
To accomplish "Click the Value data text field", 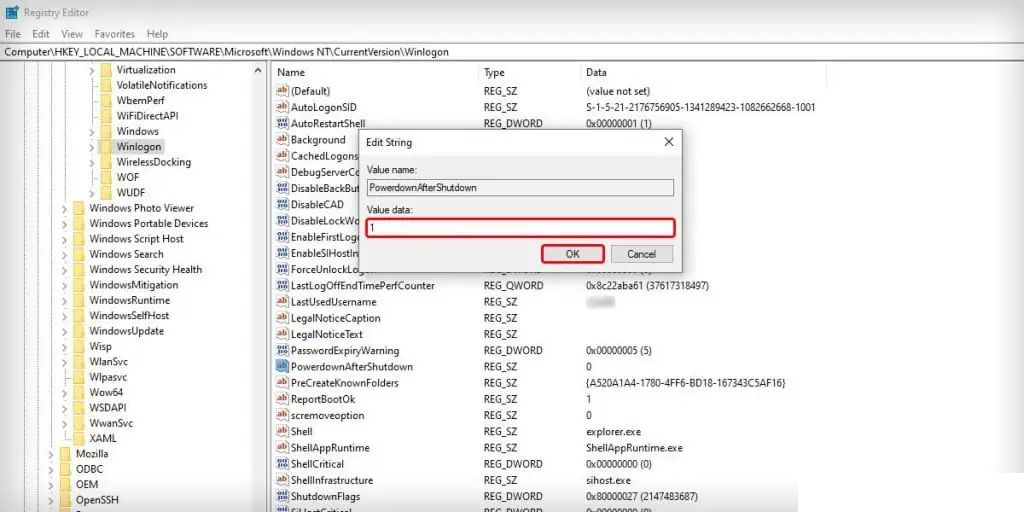I will coord(520,228).
